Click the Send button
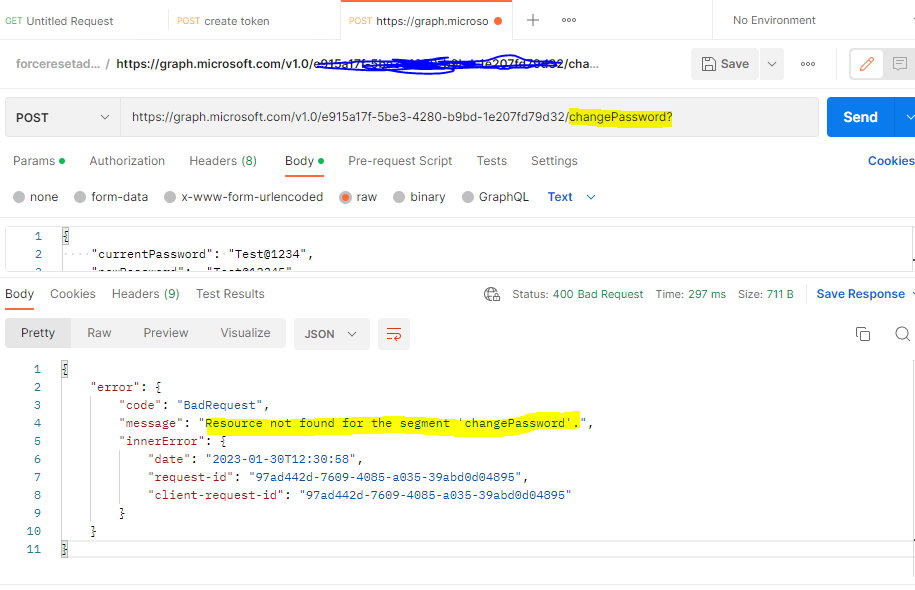Viewport: 915px width, 590px height. click(859, 117)
